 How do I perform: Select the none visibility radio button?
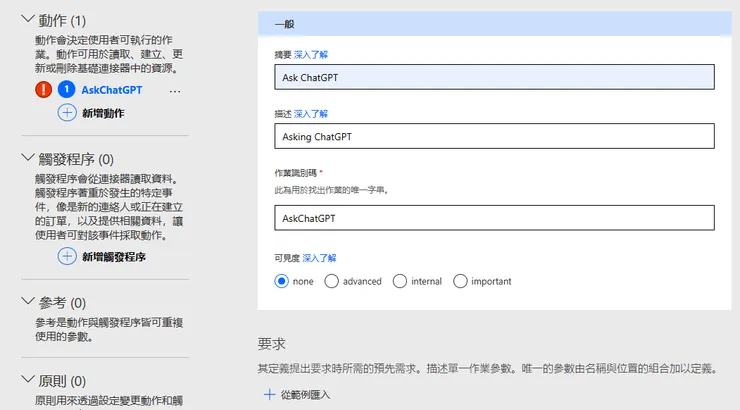(x=281, y=281)
